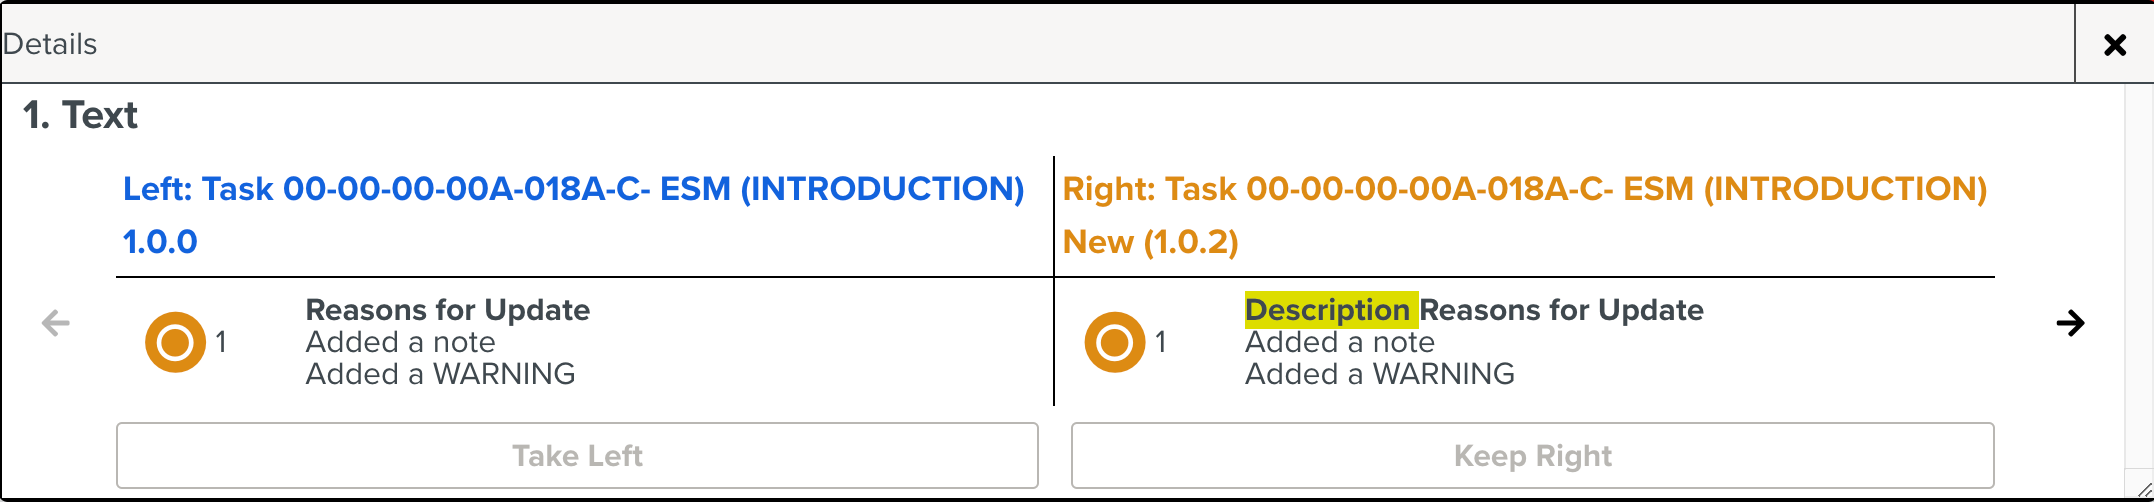Click the resize grip at dialog corner
Image resolution: width=2154 pixels, height=502 pixels.
coord(2142,488)
